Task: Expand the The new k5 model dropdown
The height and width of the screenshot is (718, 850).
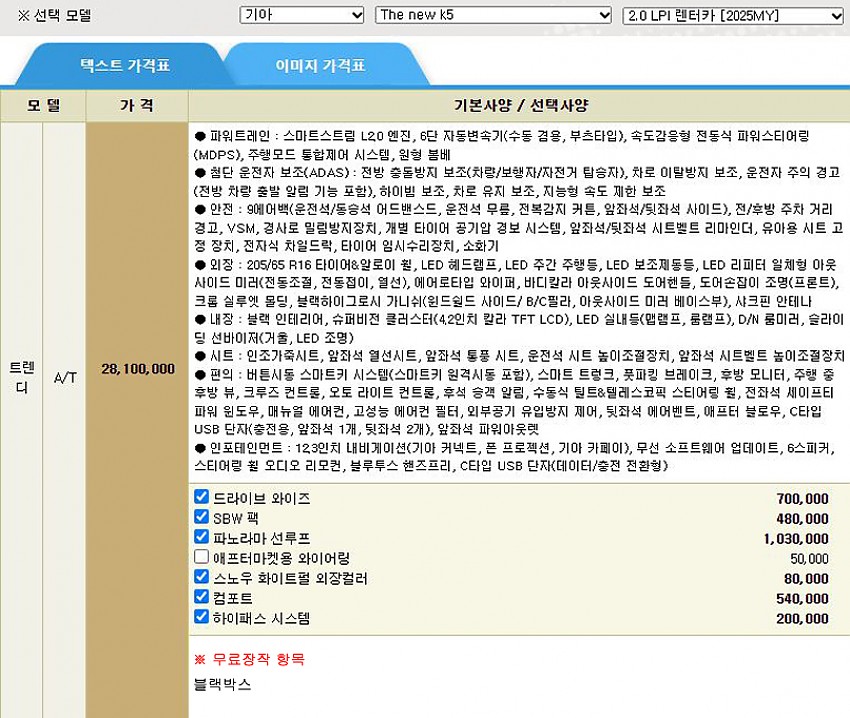Action: point(492,15)
